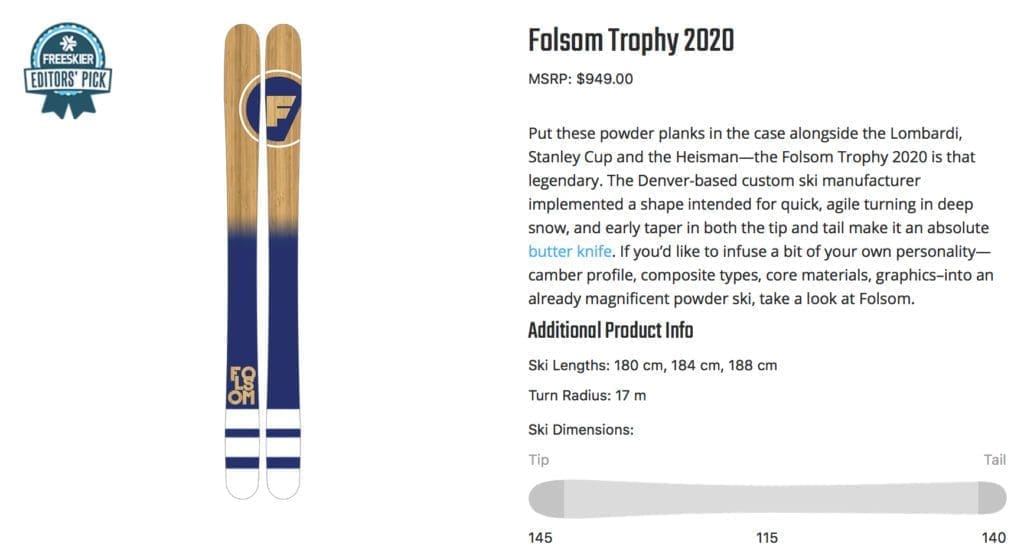Click the 115 waist width value
The height and width of the screenshot is (551, 1024).
(x=766, y=538)
